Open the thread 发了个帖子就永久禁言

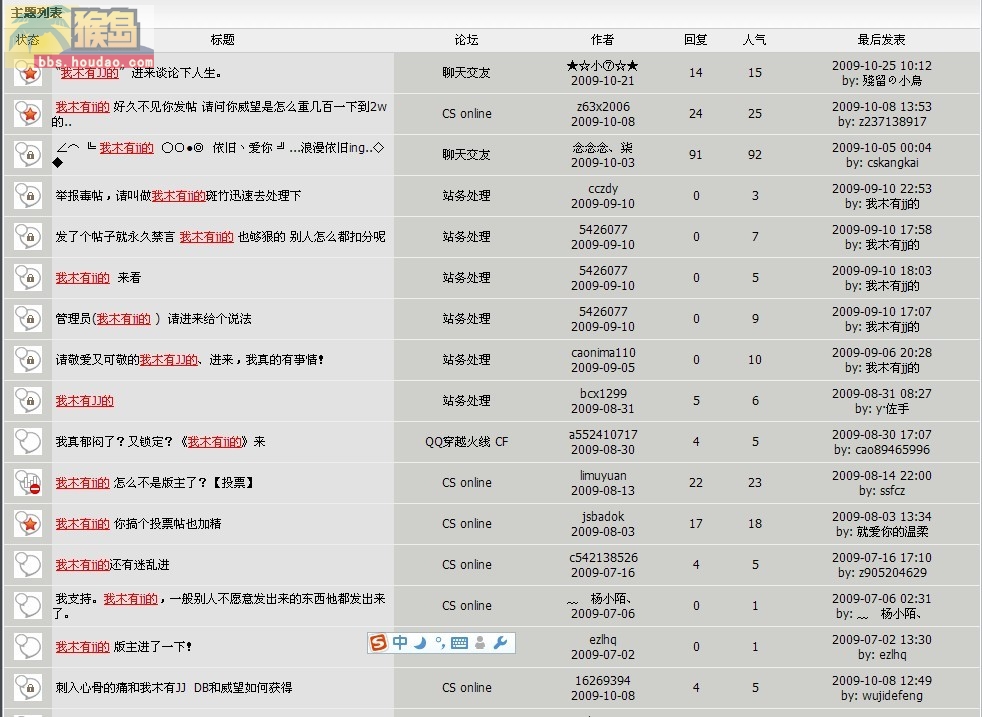point(220,237)
